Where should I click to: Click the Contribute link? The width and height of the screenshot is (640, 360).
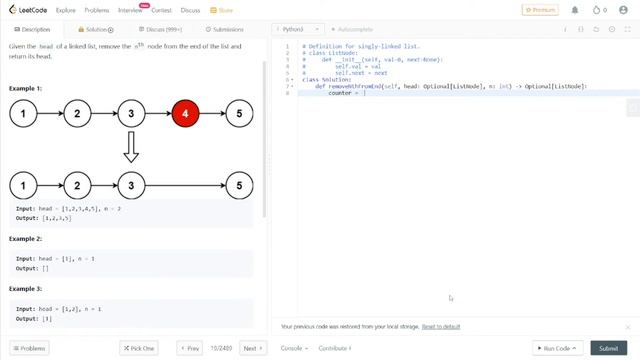[x=335, y=348]
